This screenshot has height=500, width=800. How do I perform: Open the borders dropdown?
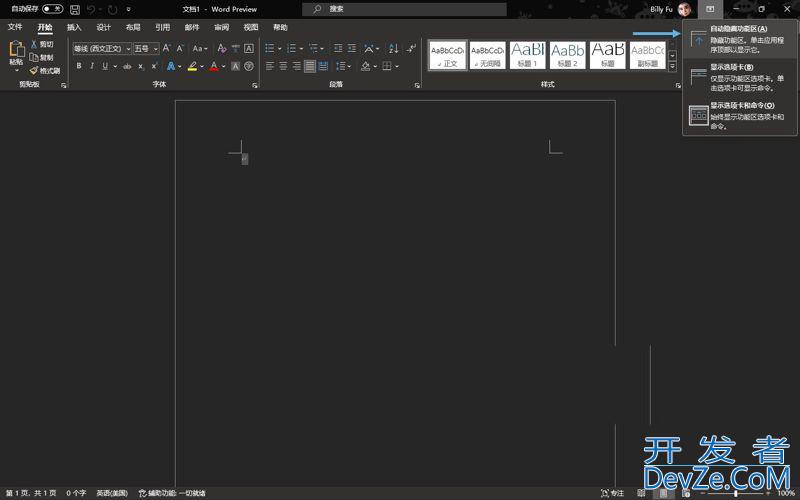point(396,66)
